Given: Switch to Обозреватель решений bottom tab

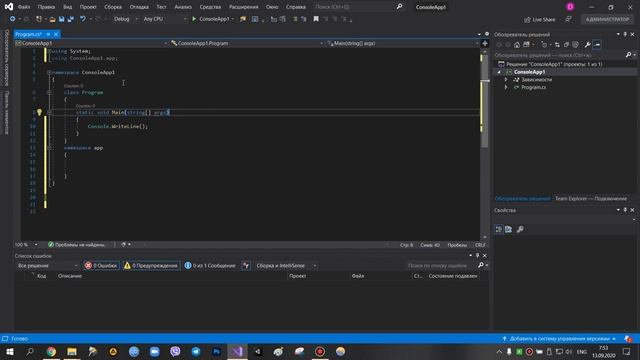Looking at the screenshot, I should pyautogui.click(x=522, y=199).
